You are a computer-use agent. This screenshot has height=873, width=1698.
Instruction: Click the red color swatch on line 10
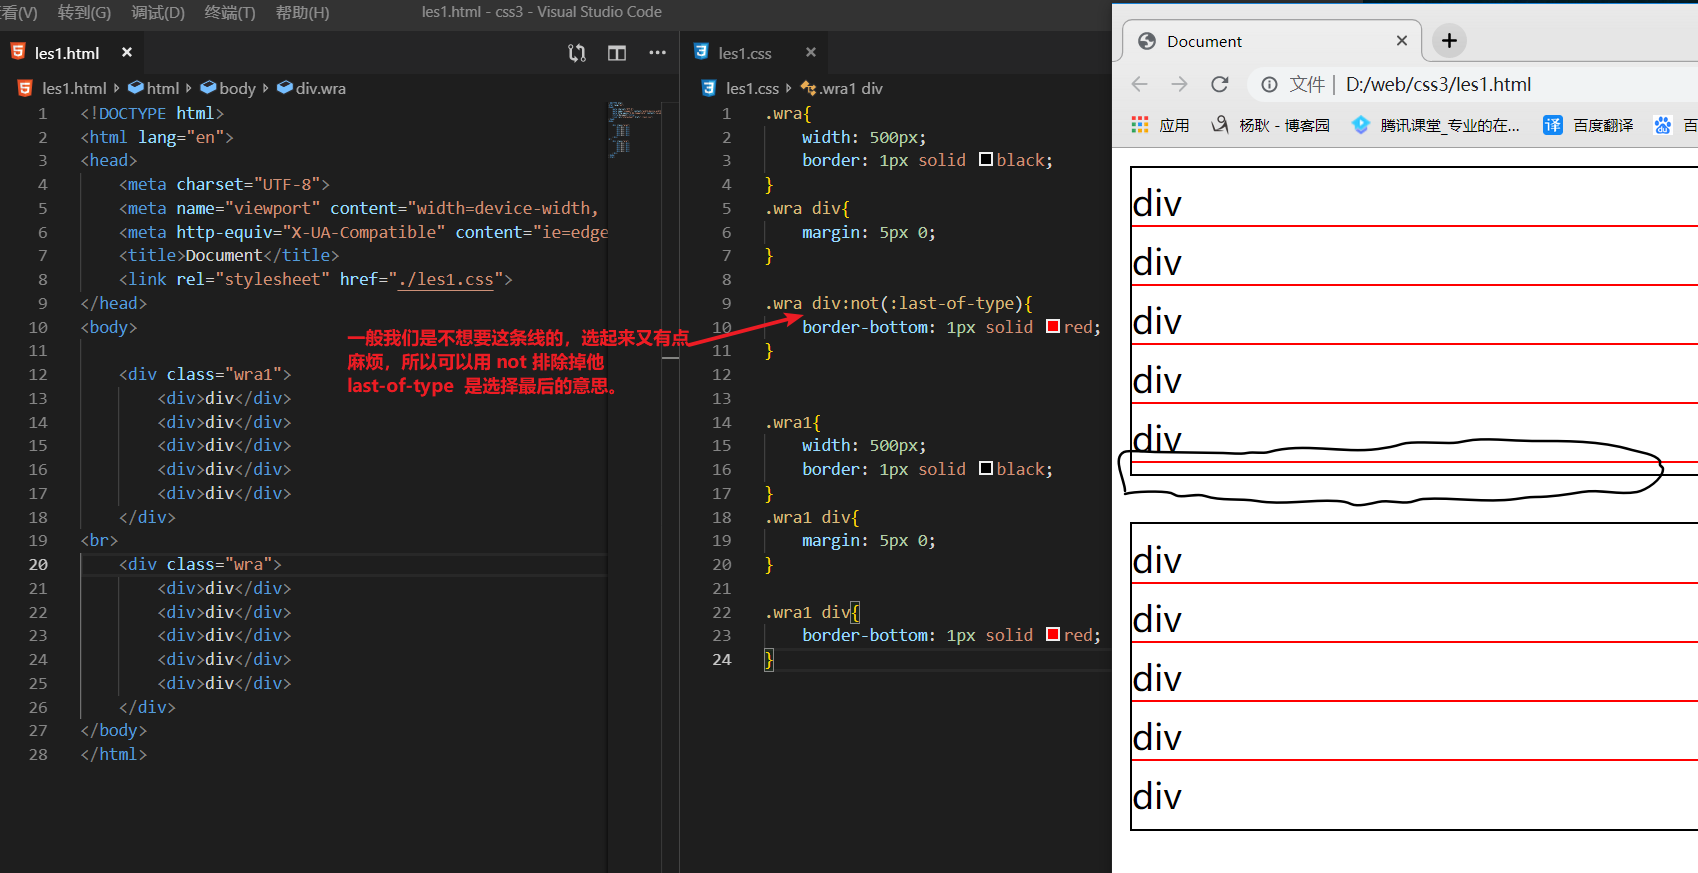click(1052, 327)
